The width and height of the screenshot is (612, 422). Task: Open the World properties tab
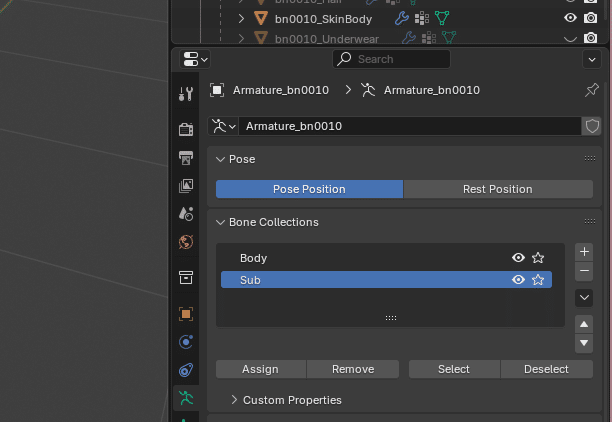click(186, 242)
